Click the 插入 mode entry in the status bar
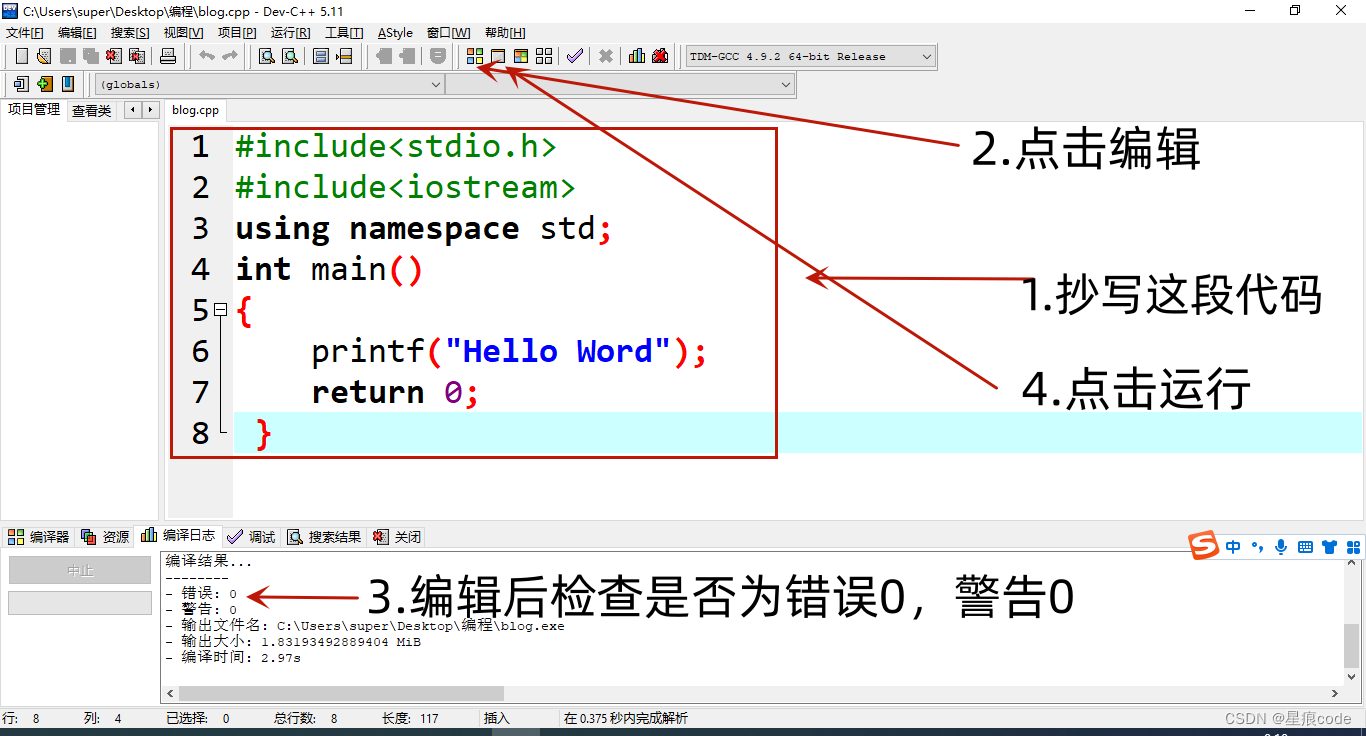The width and height of the screenshot is (1366, 736). coord(497,718)
